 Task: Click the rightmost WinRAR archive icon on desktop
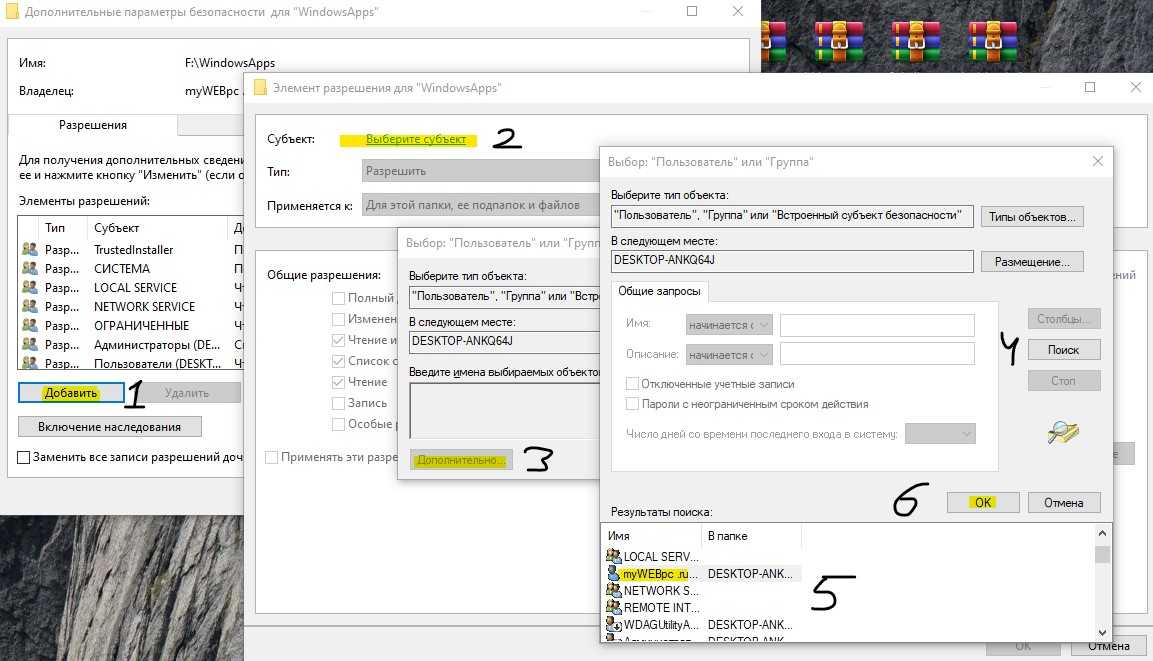coord(992,40)
